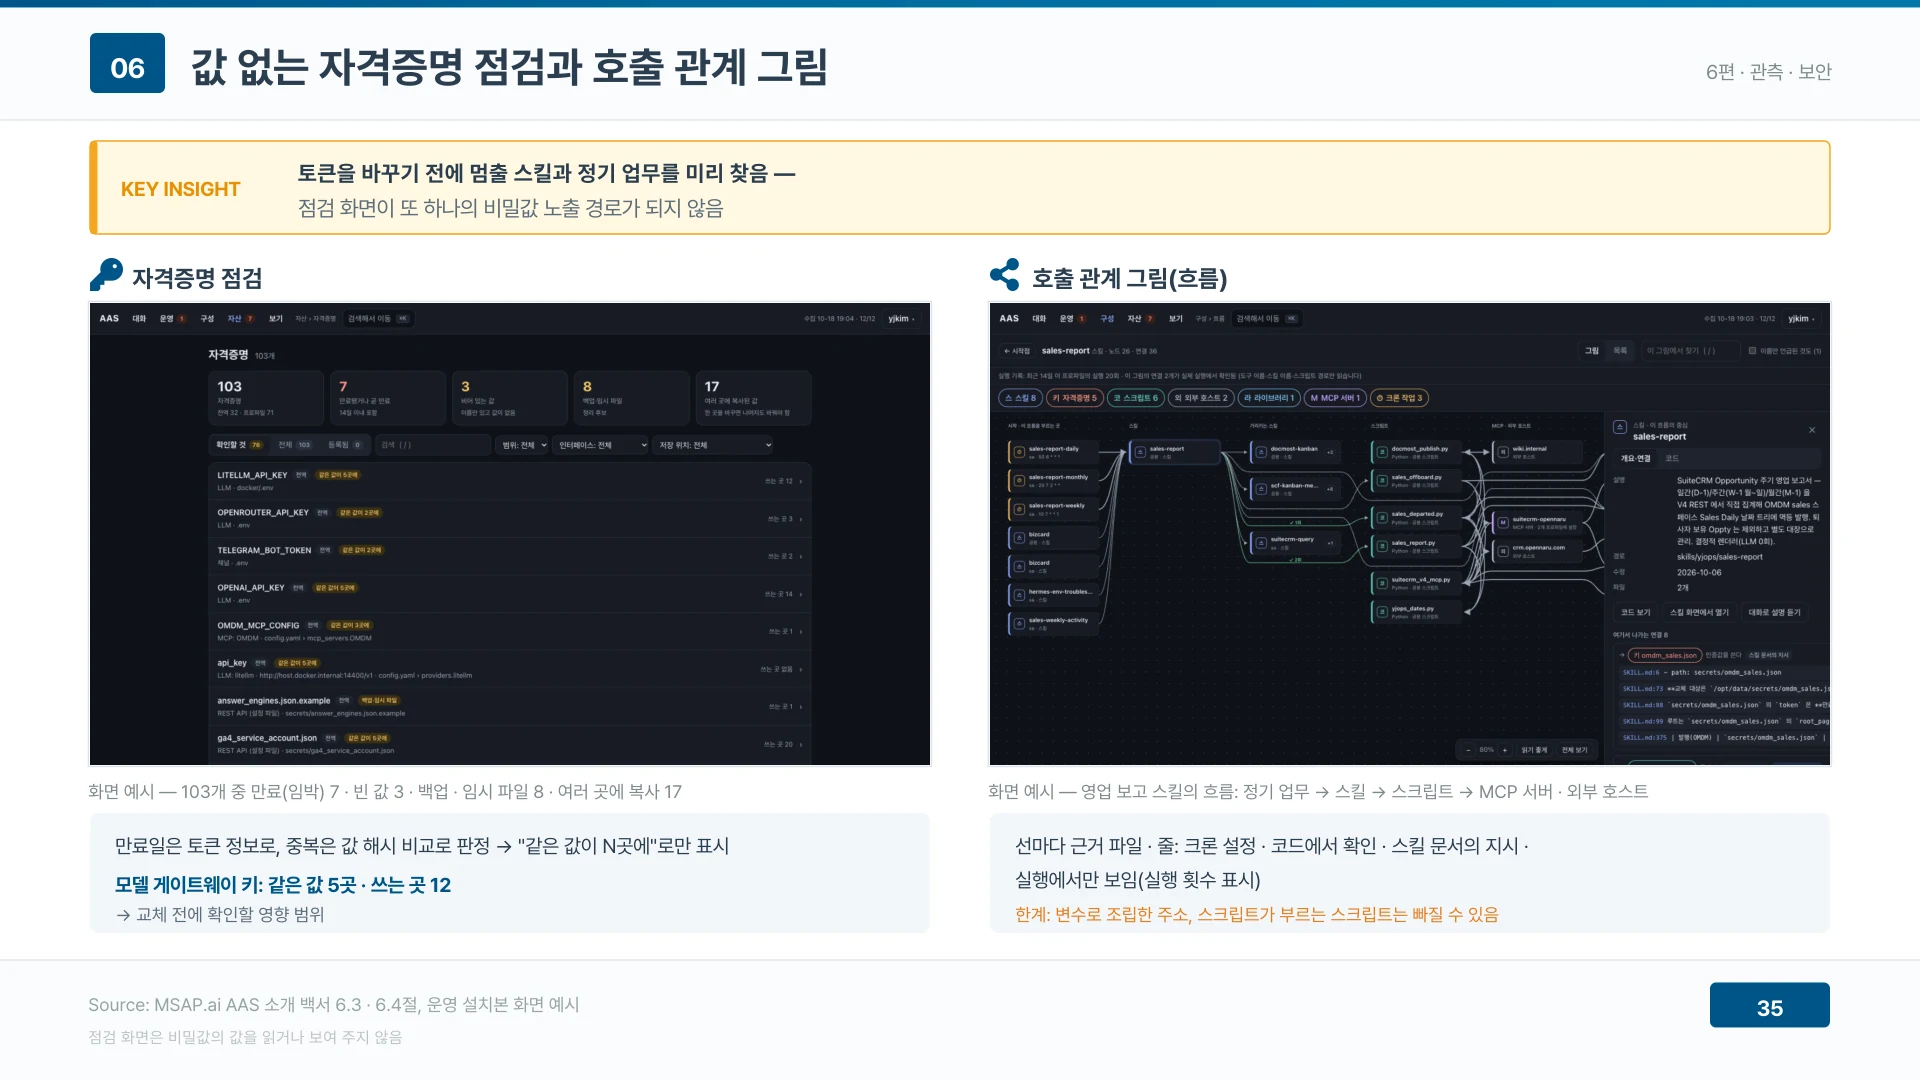Image resolution: width=1920 pixels, height=1080 pixels.
Task: Click '대화로 설명 듣기' button
Action: click(x=1774, y=612)
